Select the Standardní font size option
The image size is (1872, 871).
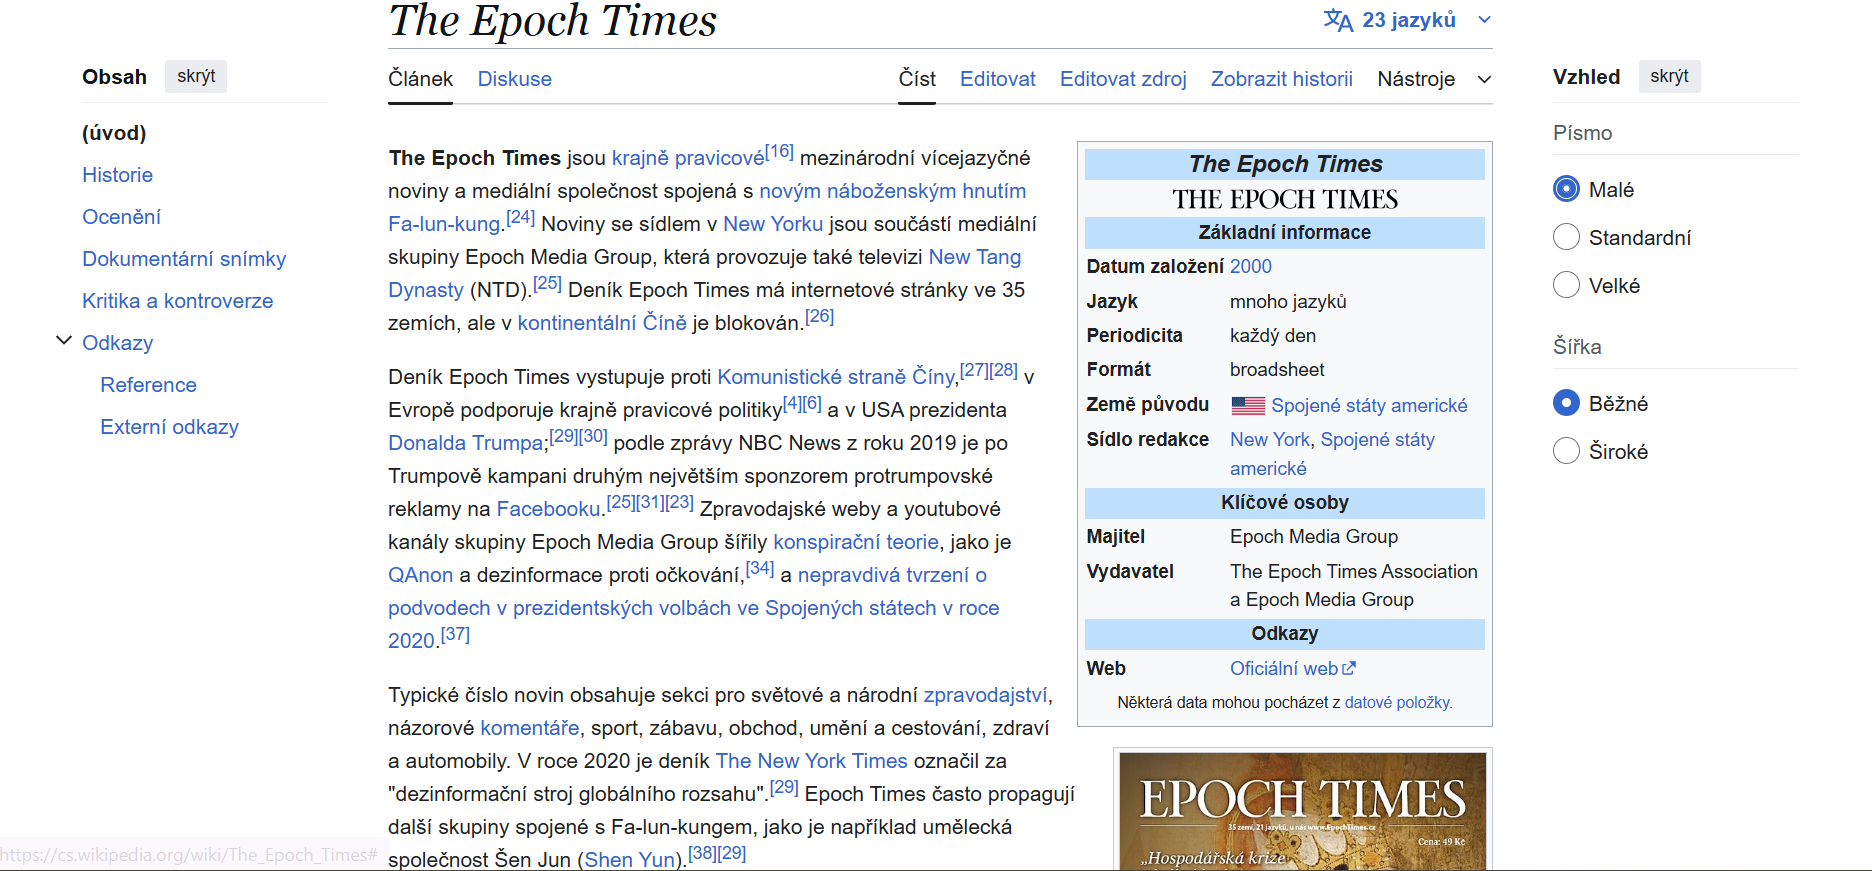coord(1566,237)
